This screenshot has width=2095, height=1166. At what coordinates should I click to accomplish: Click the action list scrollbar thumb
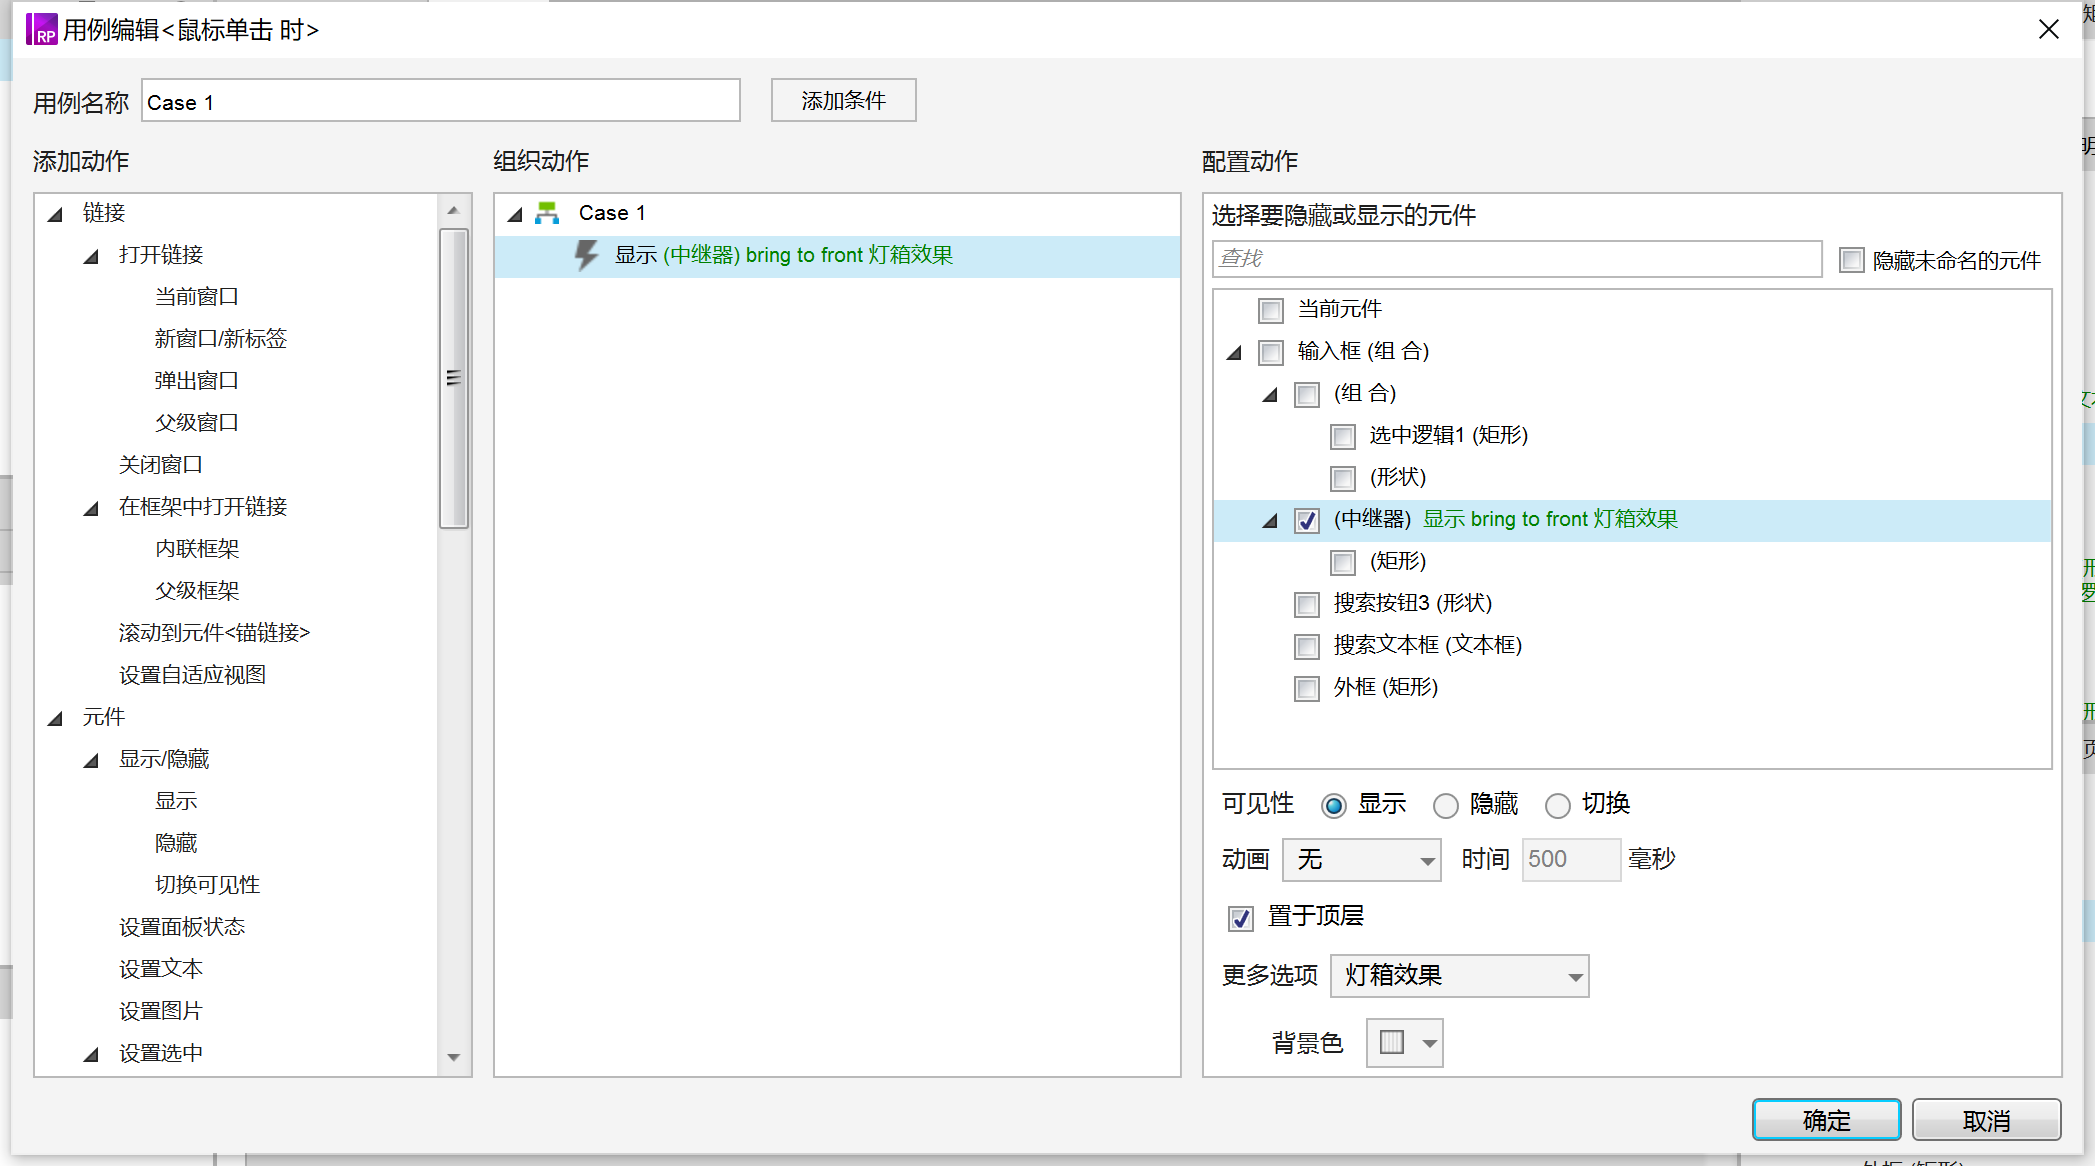(x=454, y=378)
